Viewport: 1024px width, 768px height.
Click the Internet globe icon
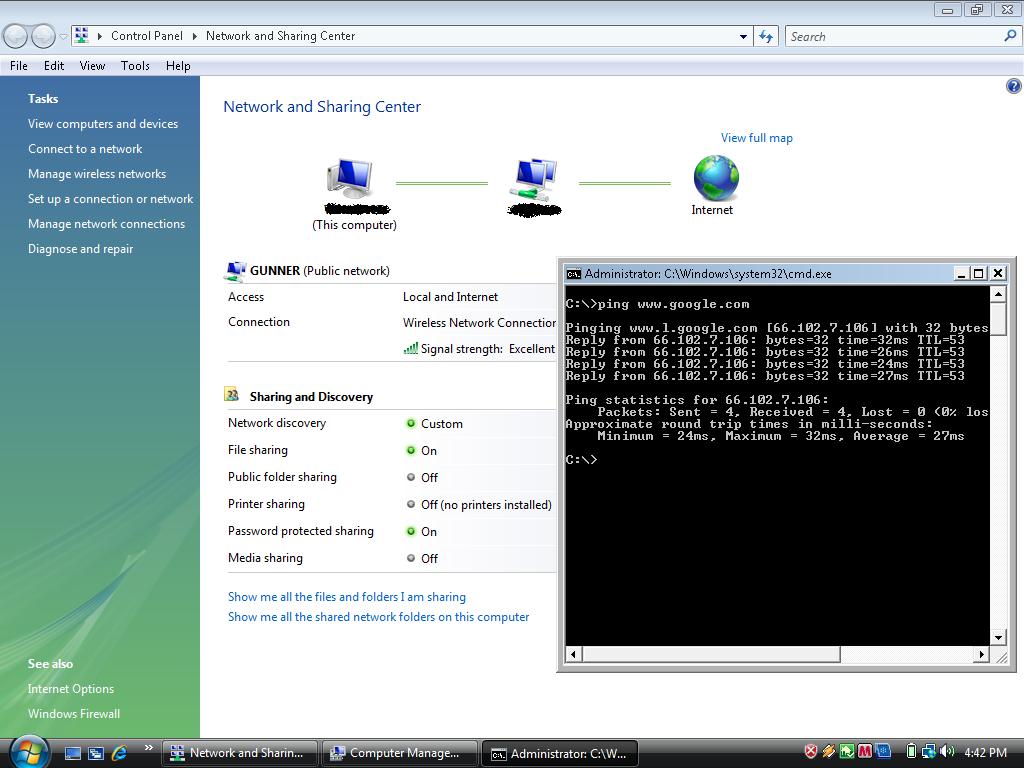click(716, 178)
